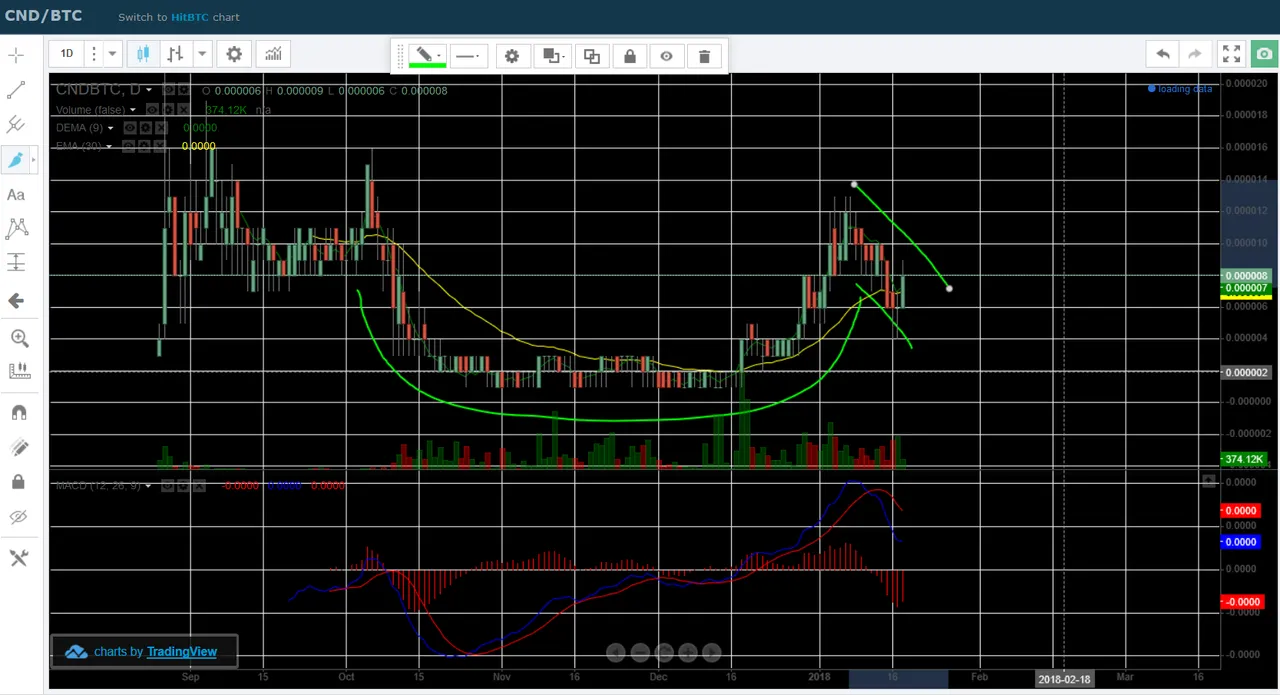Select the trend line drawing tool
Viewport: 1280px width, 695px height.
[x=16, y=90]
